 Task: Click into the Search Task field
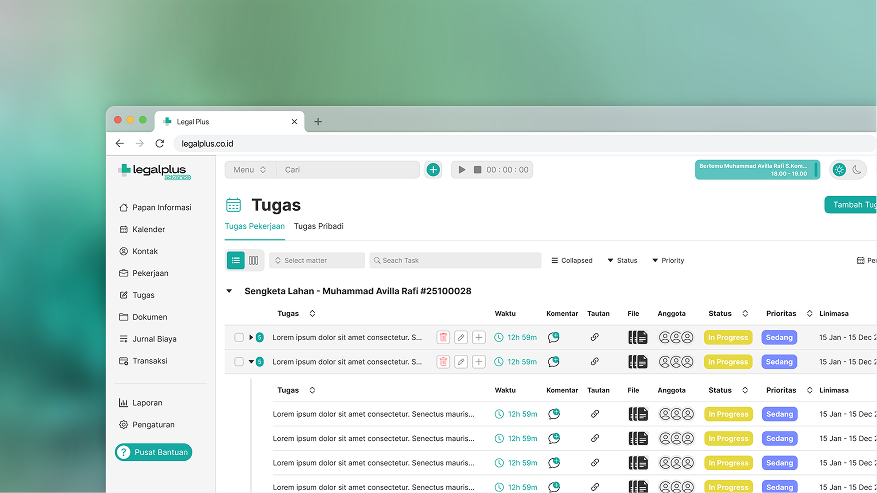point(455,260)
